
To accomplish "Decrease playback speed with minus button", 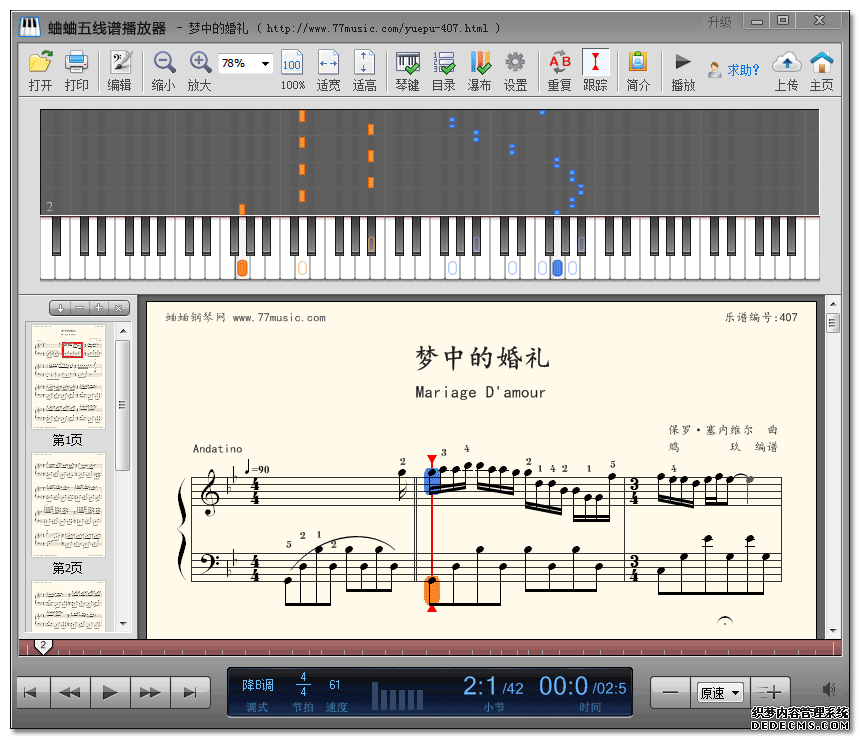I will 670,692.
